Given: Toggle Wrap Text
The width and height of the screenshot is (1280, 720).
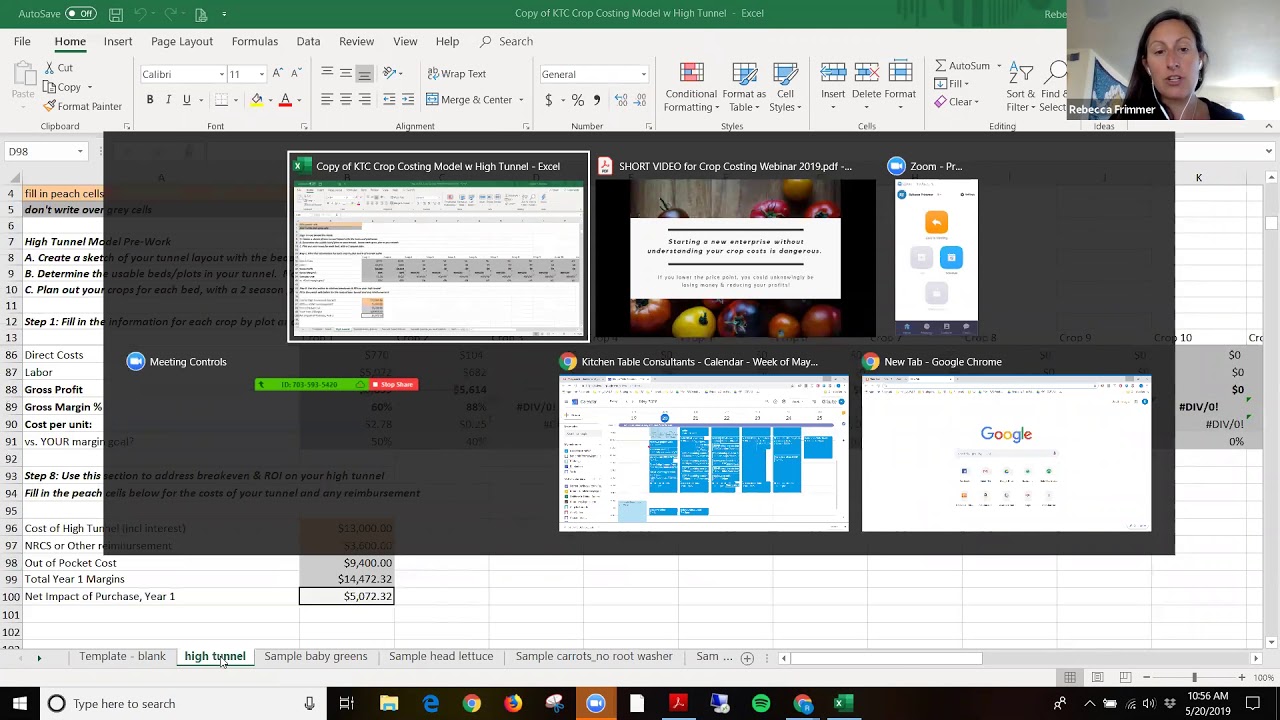Looking at the screenshot, I should point(456,74).
